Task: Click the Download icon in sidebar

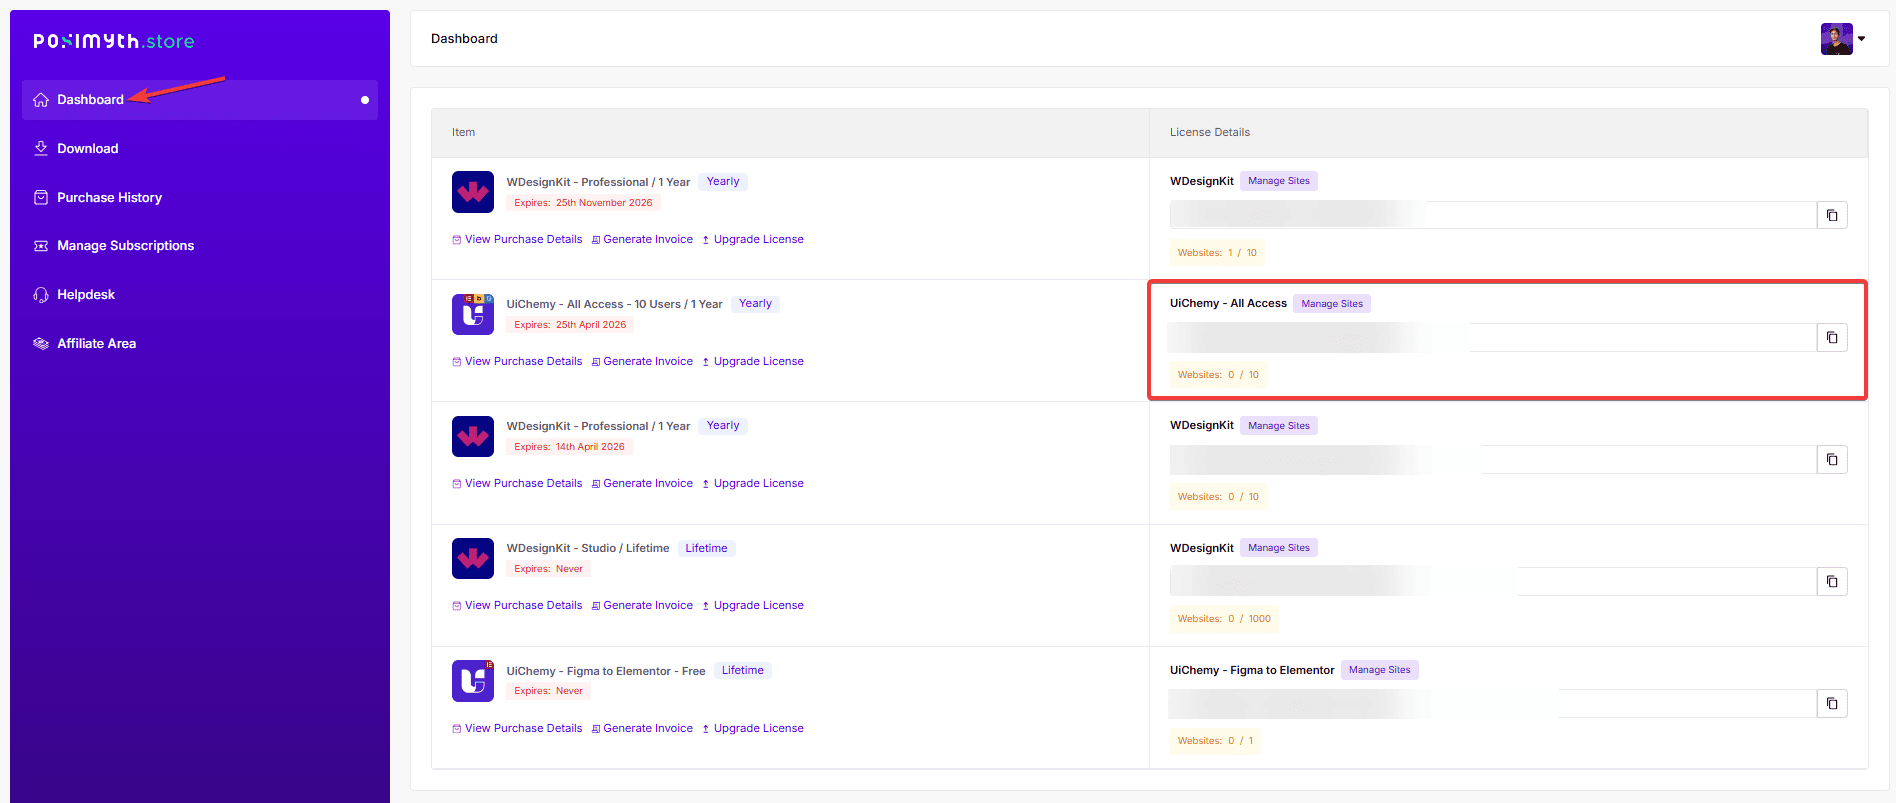Action: pyautogui.click(x=41, y=148)
